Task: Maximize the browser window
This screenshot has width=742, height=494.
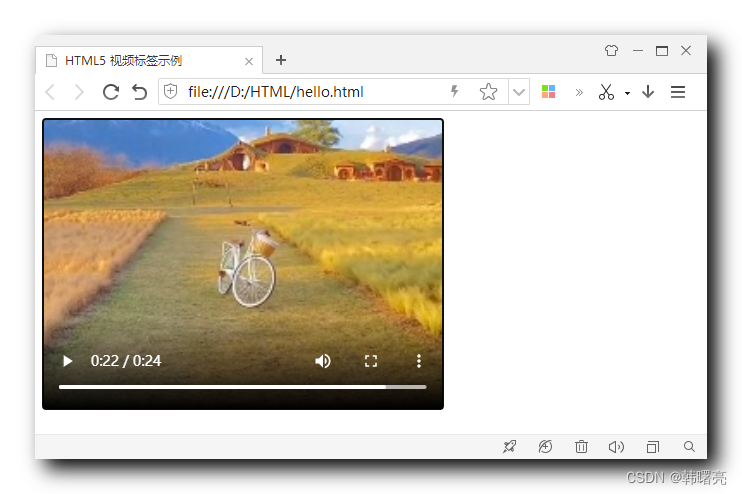Action: pyautogui.click(x=662, y=51)
